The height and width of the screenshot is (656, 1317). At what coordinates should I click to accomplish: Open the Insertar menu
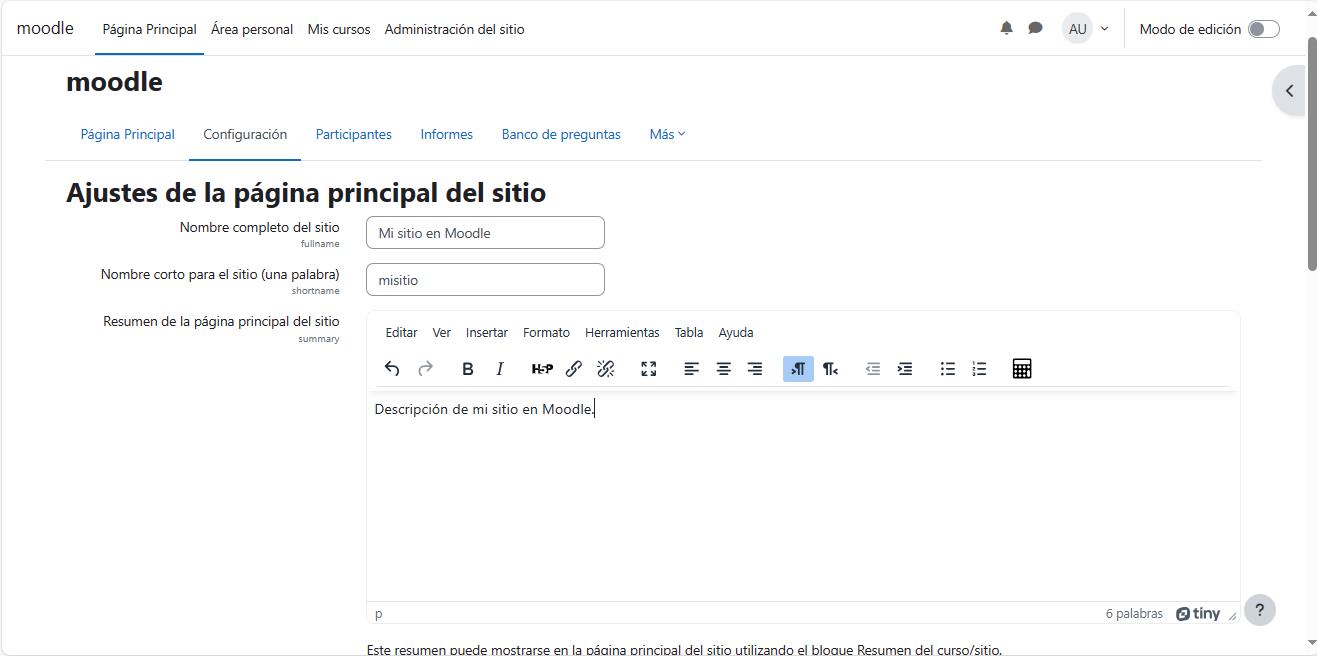click(486, 332)
